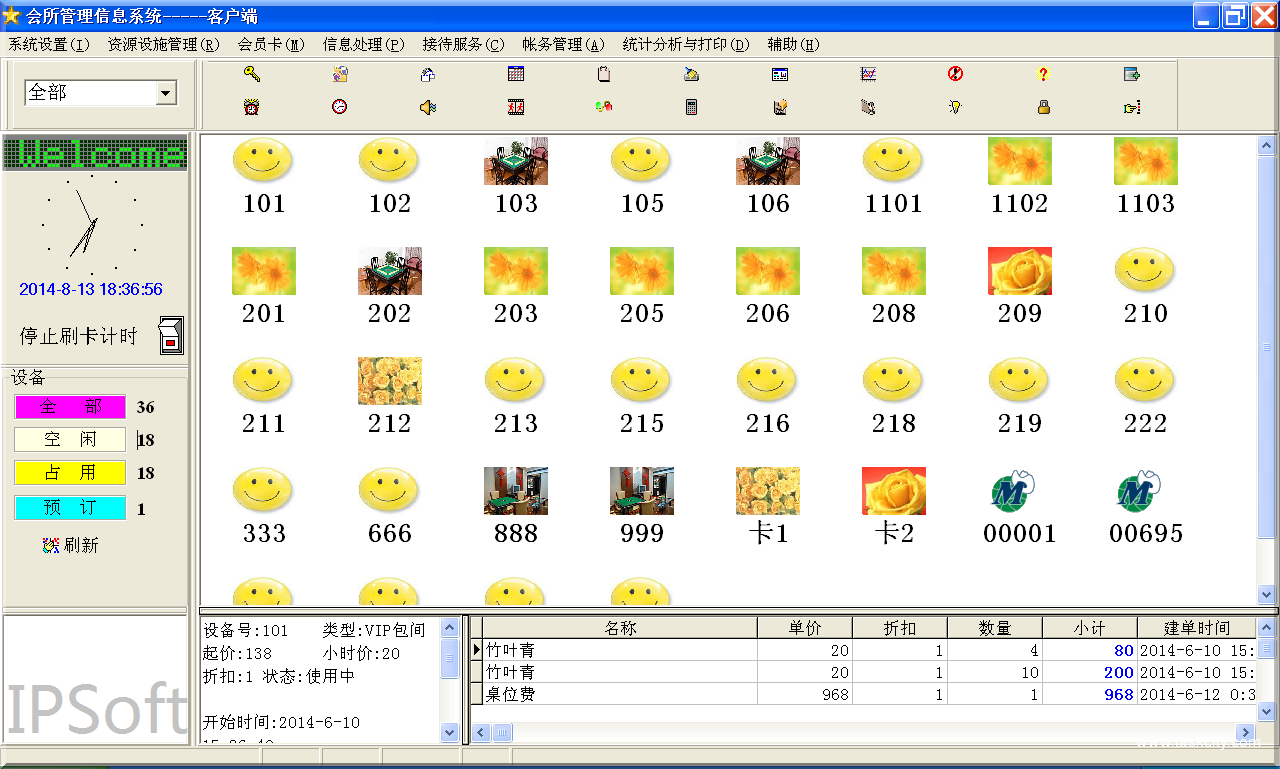Click the 小计 column header
The height and width of the screenshot is (769, 1280).
pos(1090,628)
